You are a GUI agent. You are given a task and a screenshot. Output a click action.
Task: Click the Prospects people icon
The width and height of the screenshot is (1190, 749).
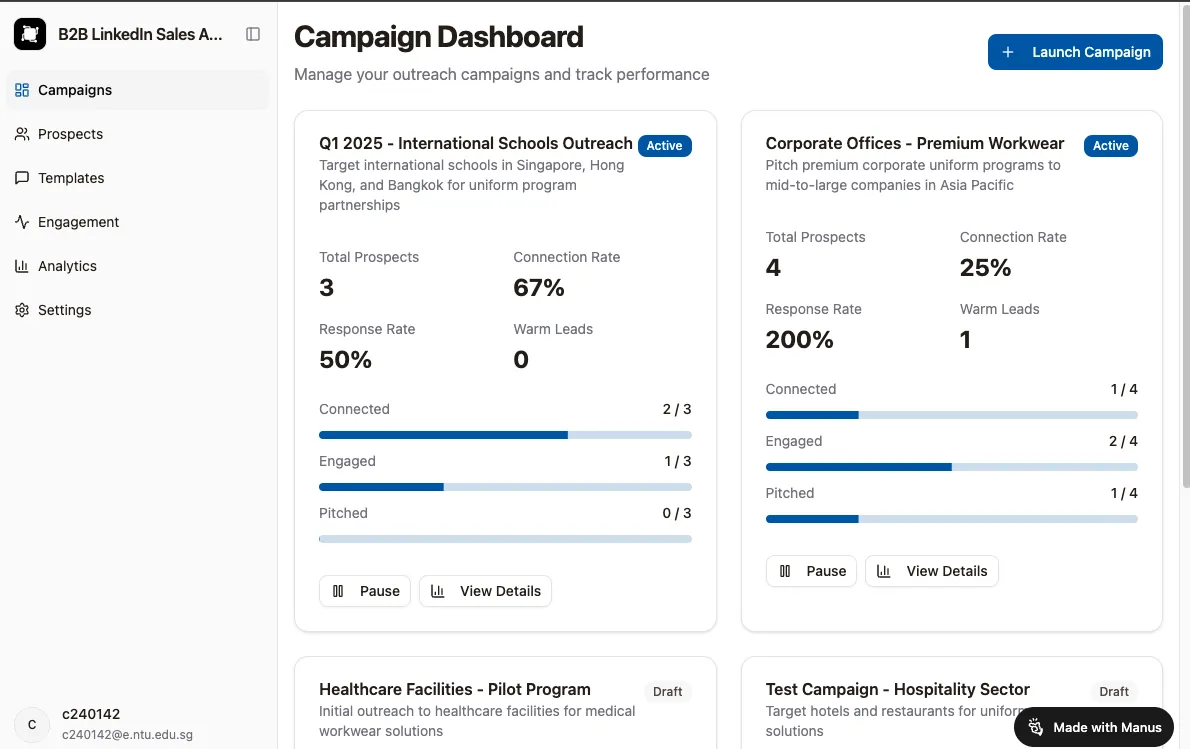tap(22, 134)
